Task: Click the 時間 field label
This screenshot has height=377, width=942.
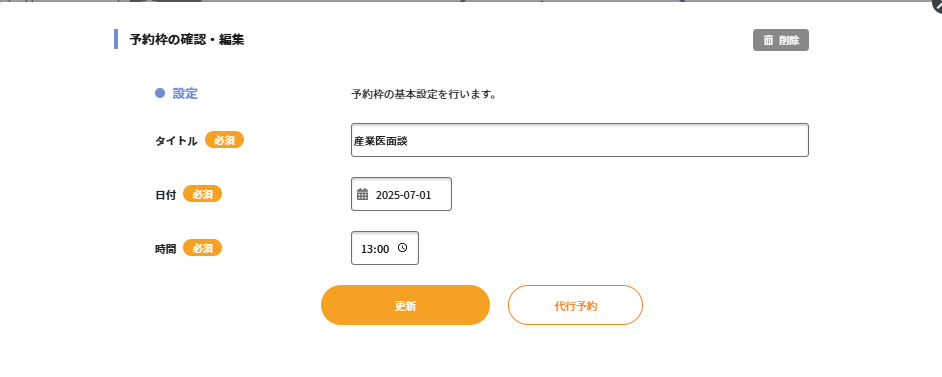Action: [x=165, y=249]
